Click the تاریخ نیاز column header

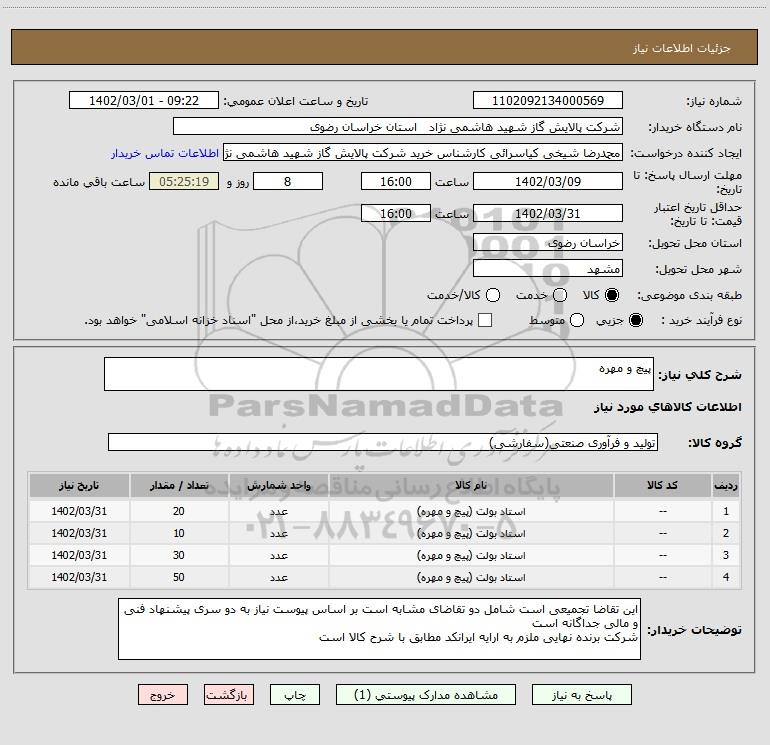tap(79, 485)
